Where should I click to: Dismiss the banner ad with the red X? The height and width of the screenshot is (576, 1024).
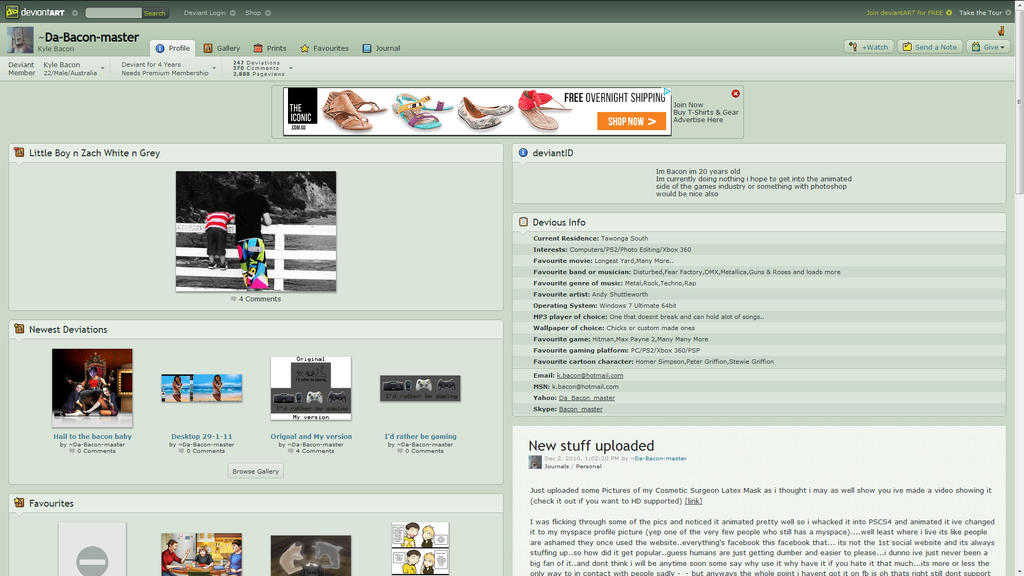tap(735, 92)
